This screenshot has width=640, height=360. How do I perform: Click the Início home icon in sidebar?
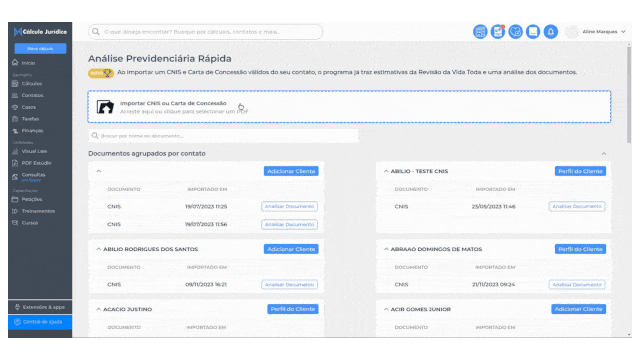(x=15, y=63)
